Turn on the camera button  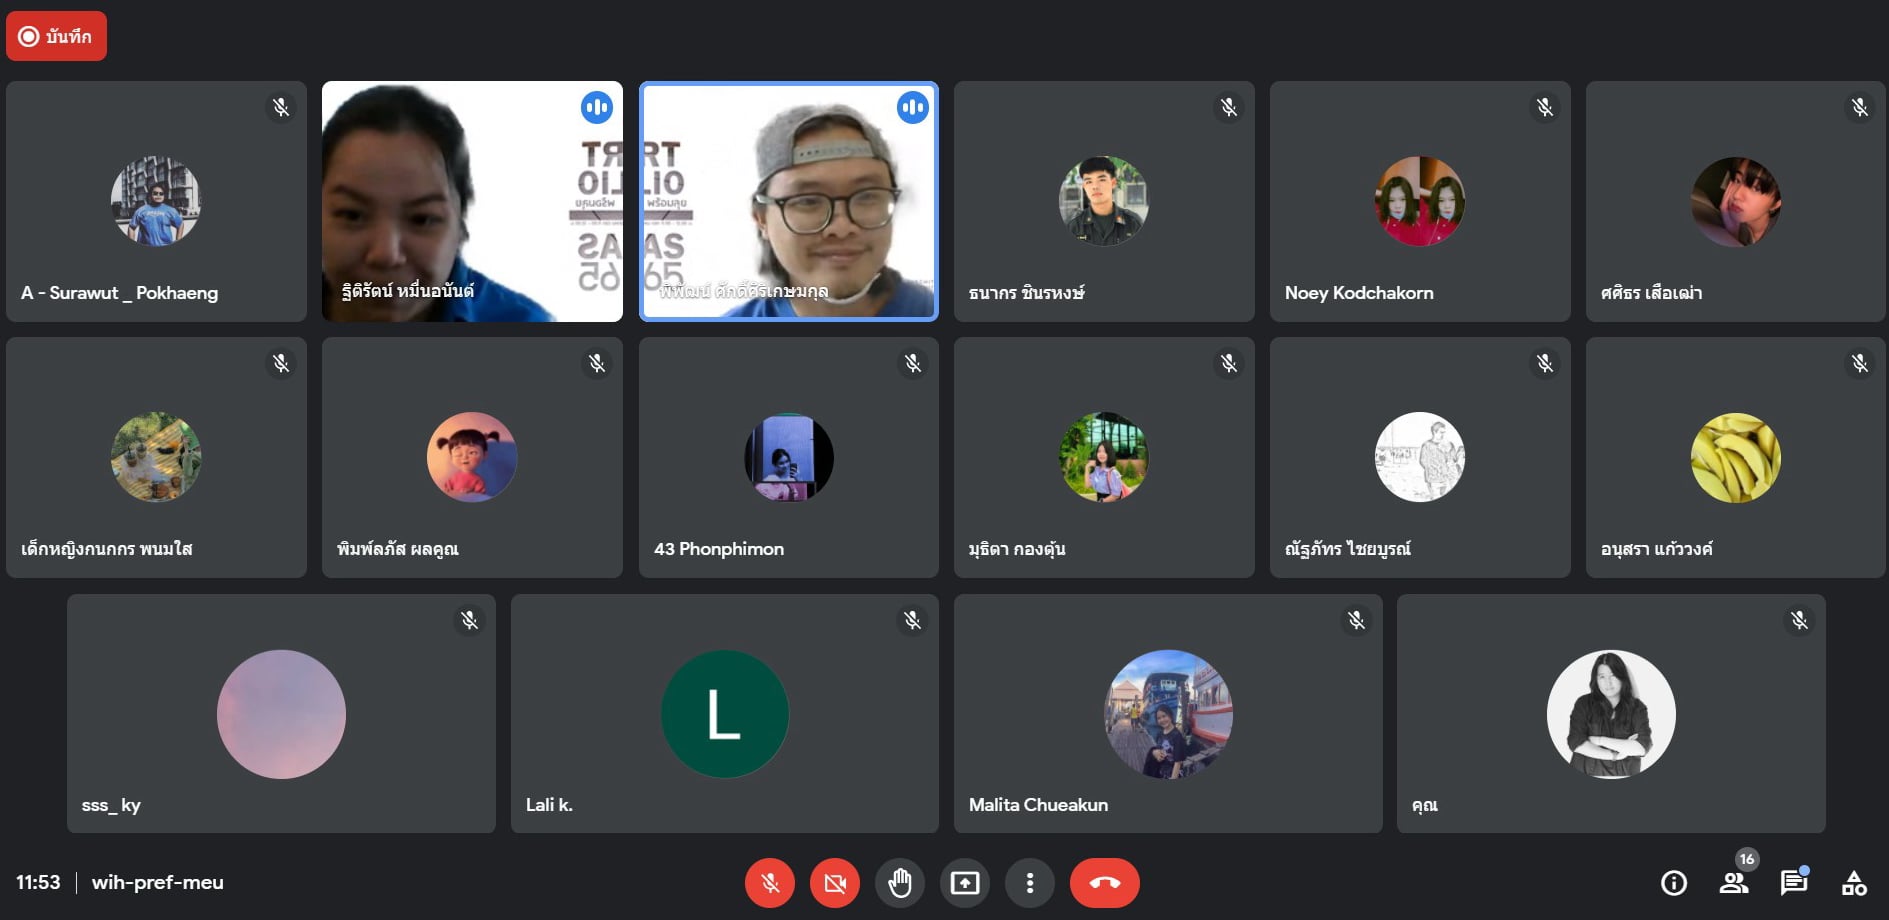[834, 883]
